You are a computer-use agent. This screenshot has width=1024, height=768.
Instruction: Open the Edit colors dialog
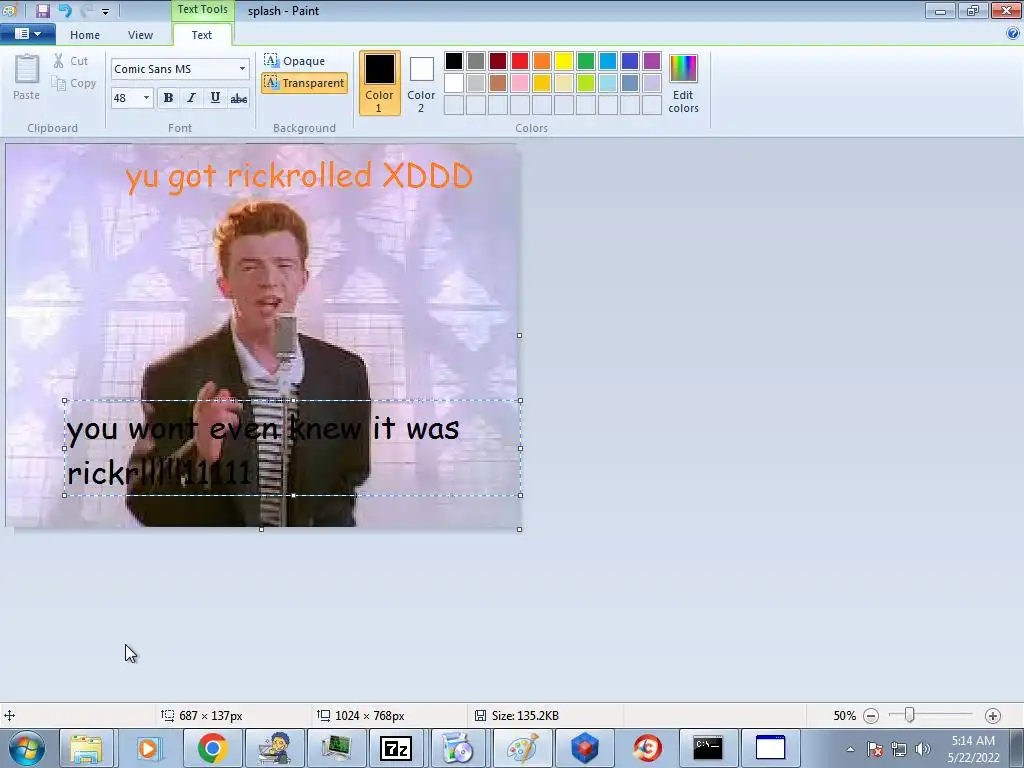pyautogui.click(x=683, y=83)
